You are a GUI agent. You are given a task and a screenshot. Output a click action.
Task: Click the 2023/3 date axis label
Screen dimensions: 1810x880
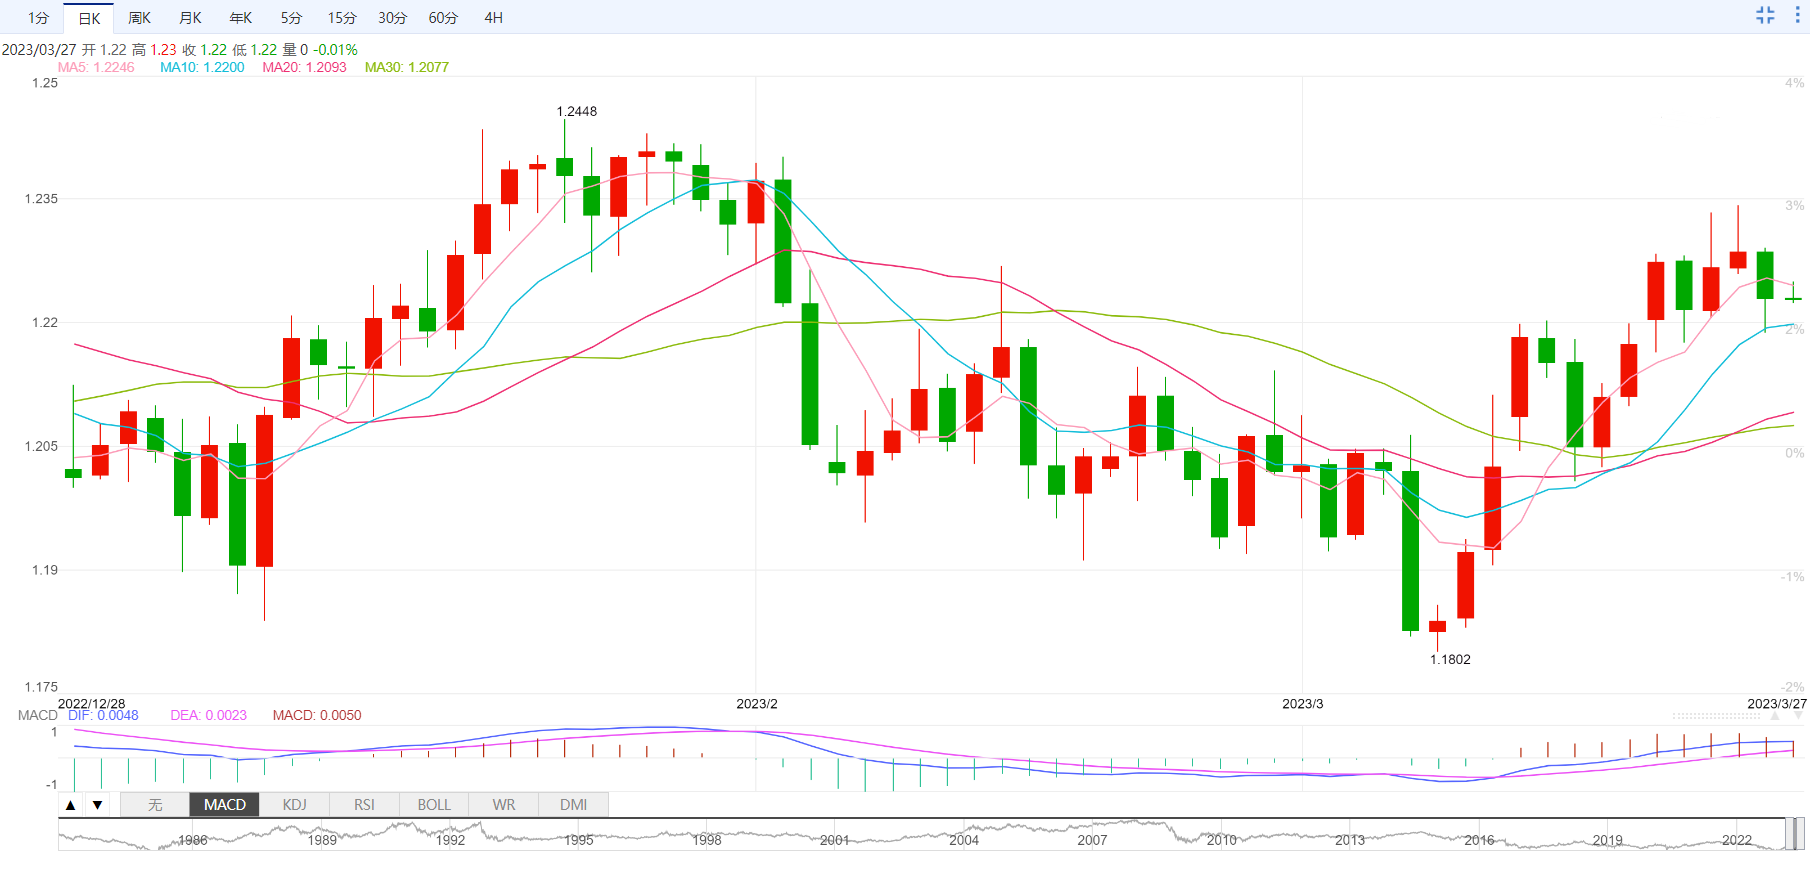[x=1303, y=704]
